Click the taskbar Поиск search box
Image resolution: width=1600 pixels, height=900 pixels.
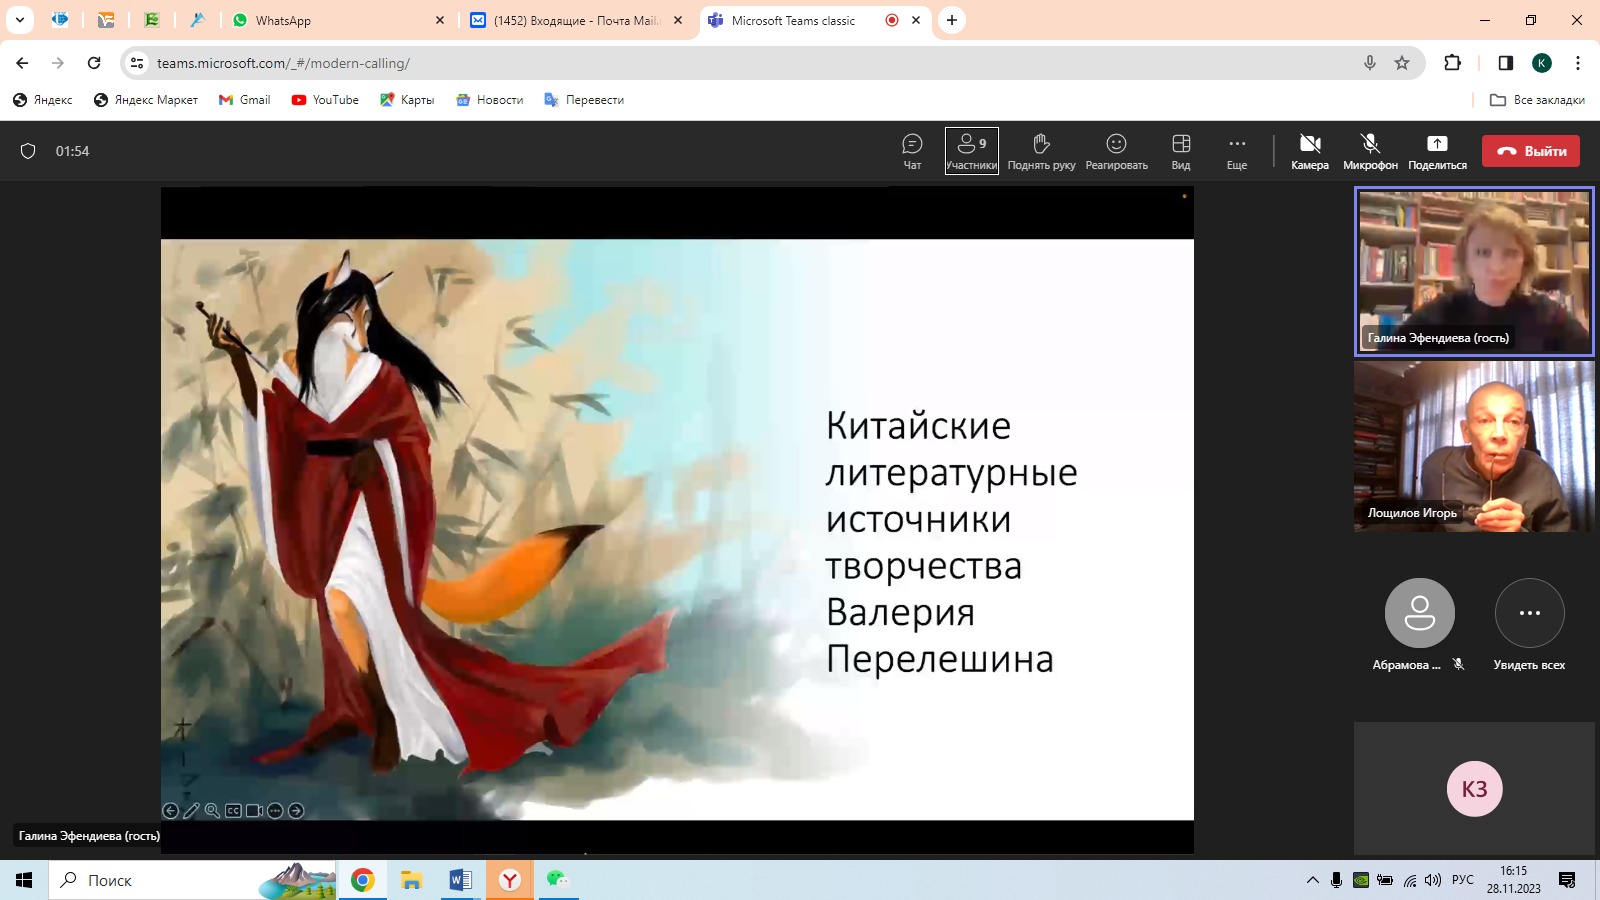pos(193,880)
